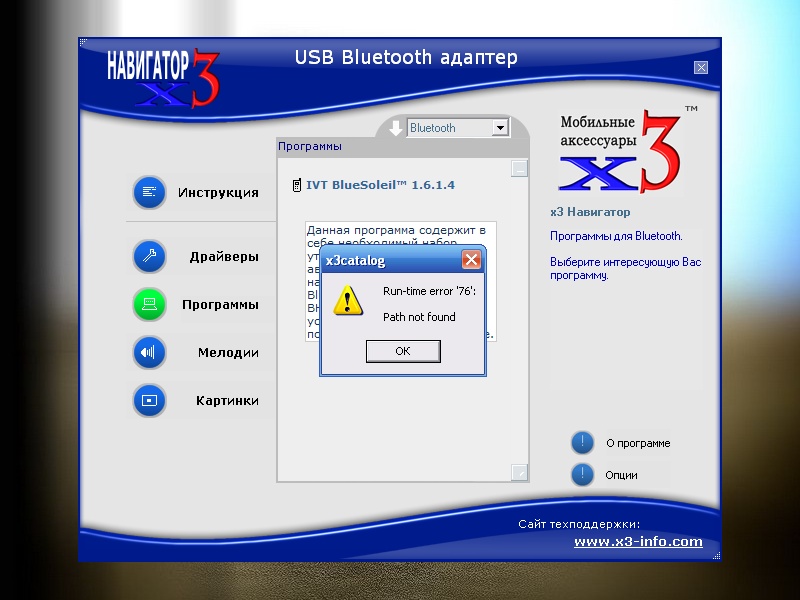Open Опции text link
800x600 pixels.
click(x=621, y=475)
